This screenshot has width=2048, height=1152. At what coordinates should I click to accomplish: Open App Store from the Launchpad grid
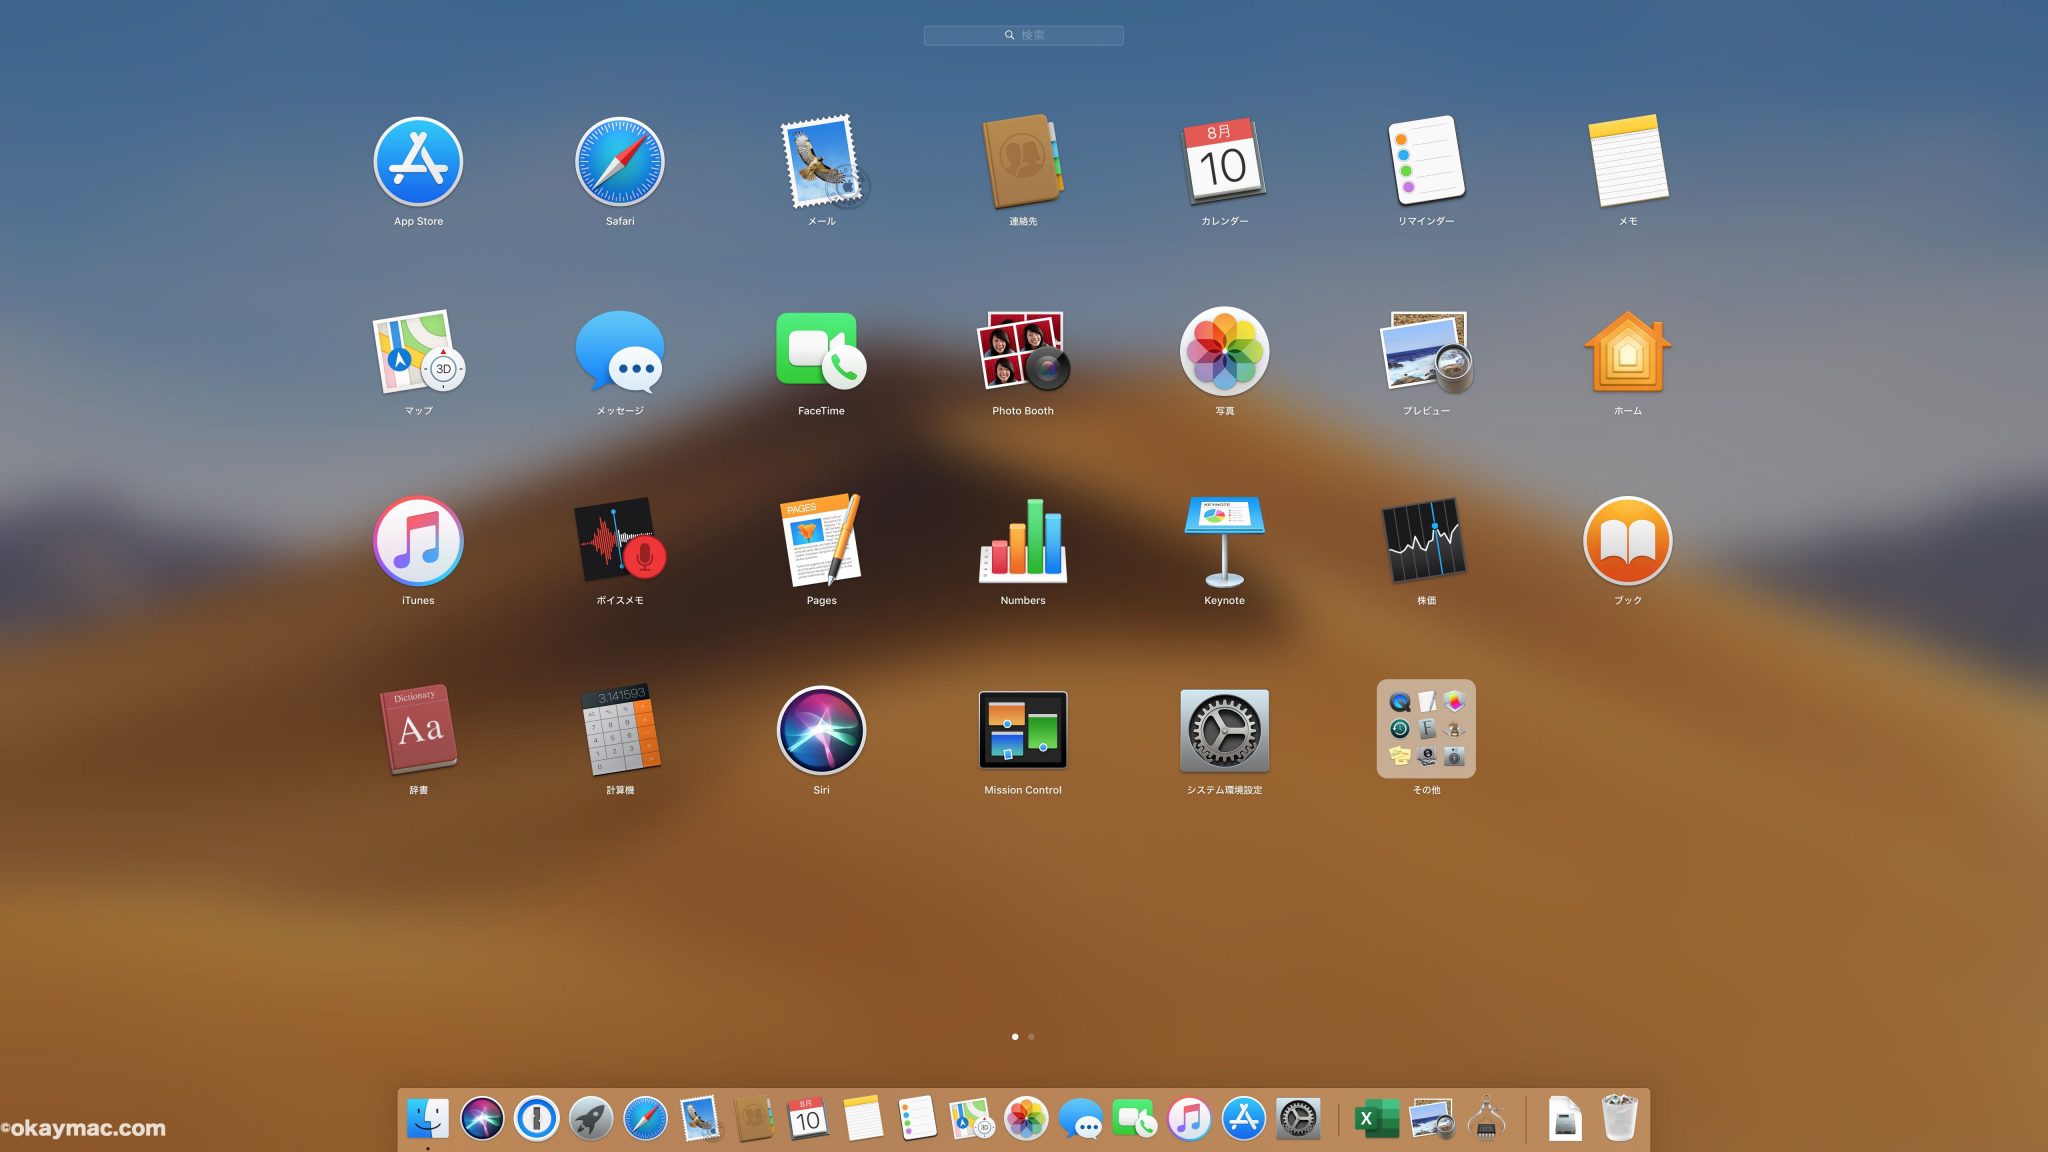(418, 162)
